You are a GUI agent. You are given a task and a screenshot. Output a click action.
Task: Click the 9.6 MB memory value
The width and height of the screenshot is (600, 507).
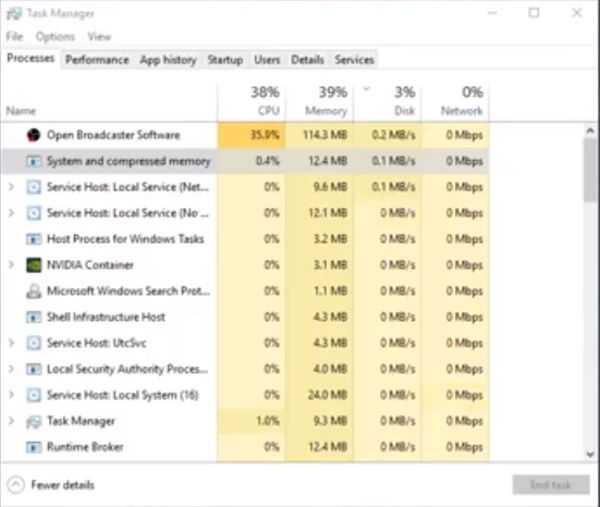point(330,187)
